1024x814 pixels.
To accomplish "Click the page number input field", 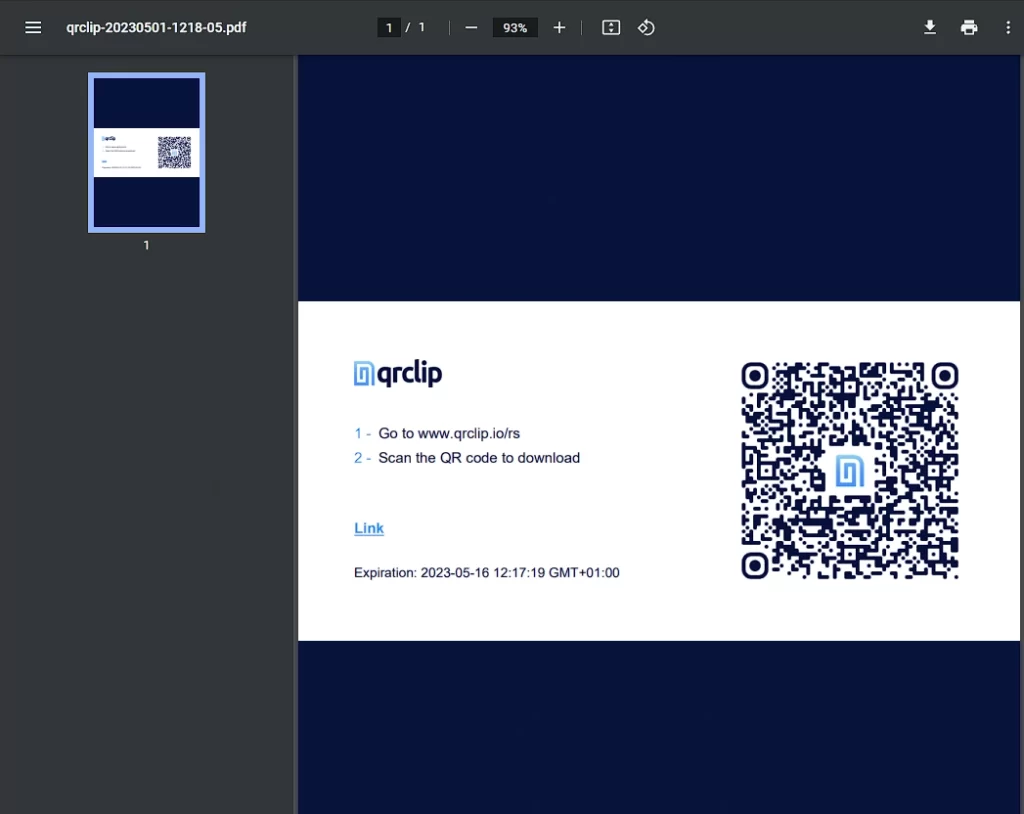I will (x=389, y=27).
